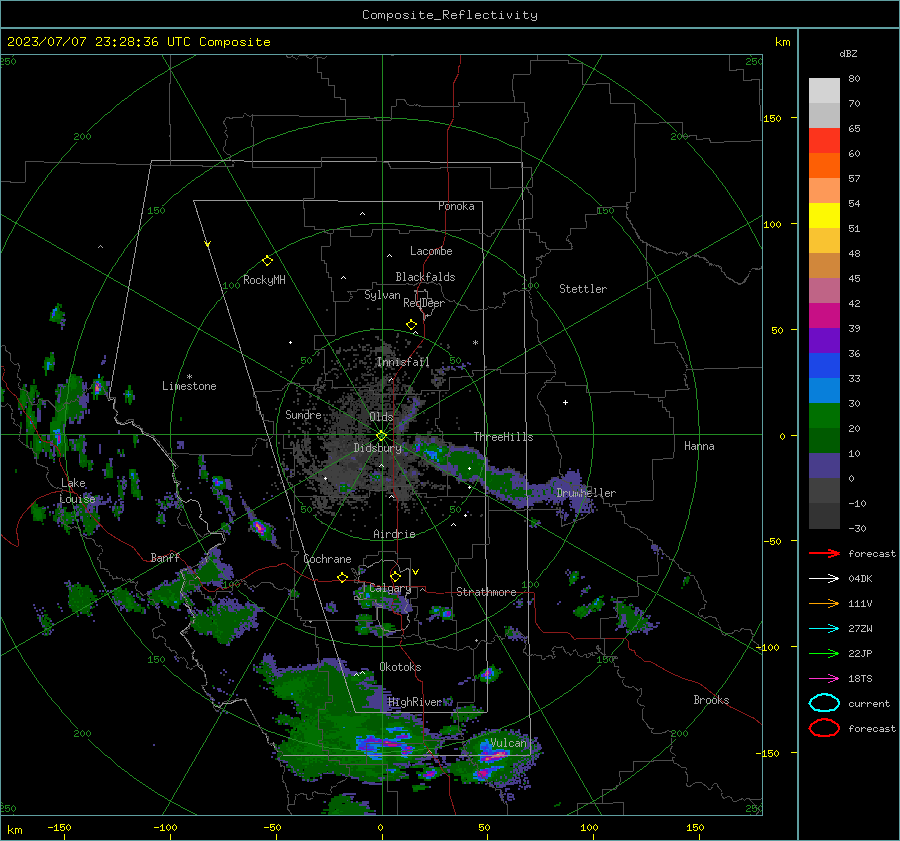Click the current legend label

tap(869, 703)
